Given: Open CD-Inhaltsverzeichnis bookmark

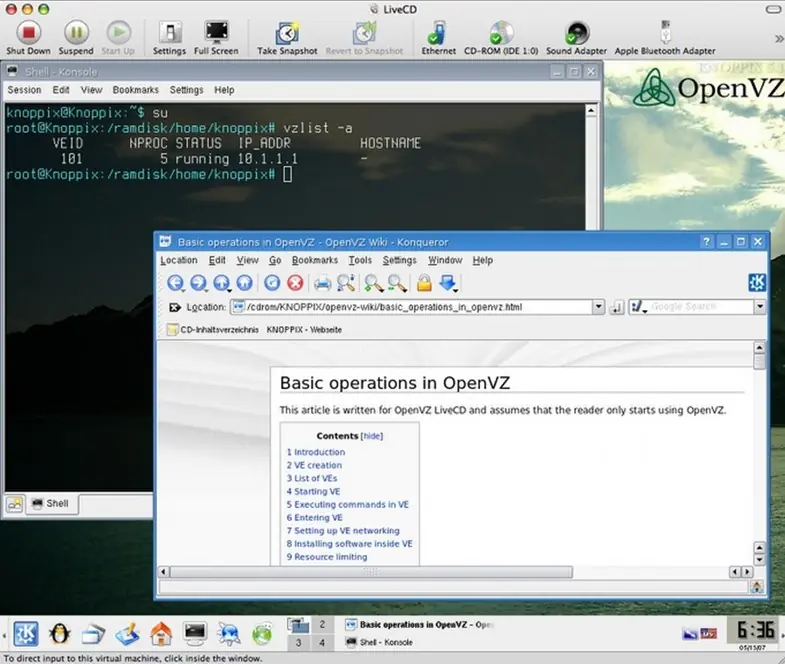Looking at the screenshot, I should (x=213, y=329).
